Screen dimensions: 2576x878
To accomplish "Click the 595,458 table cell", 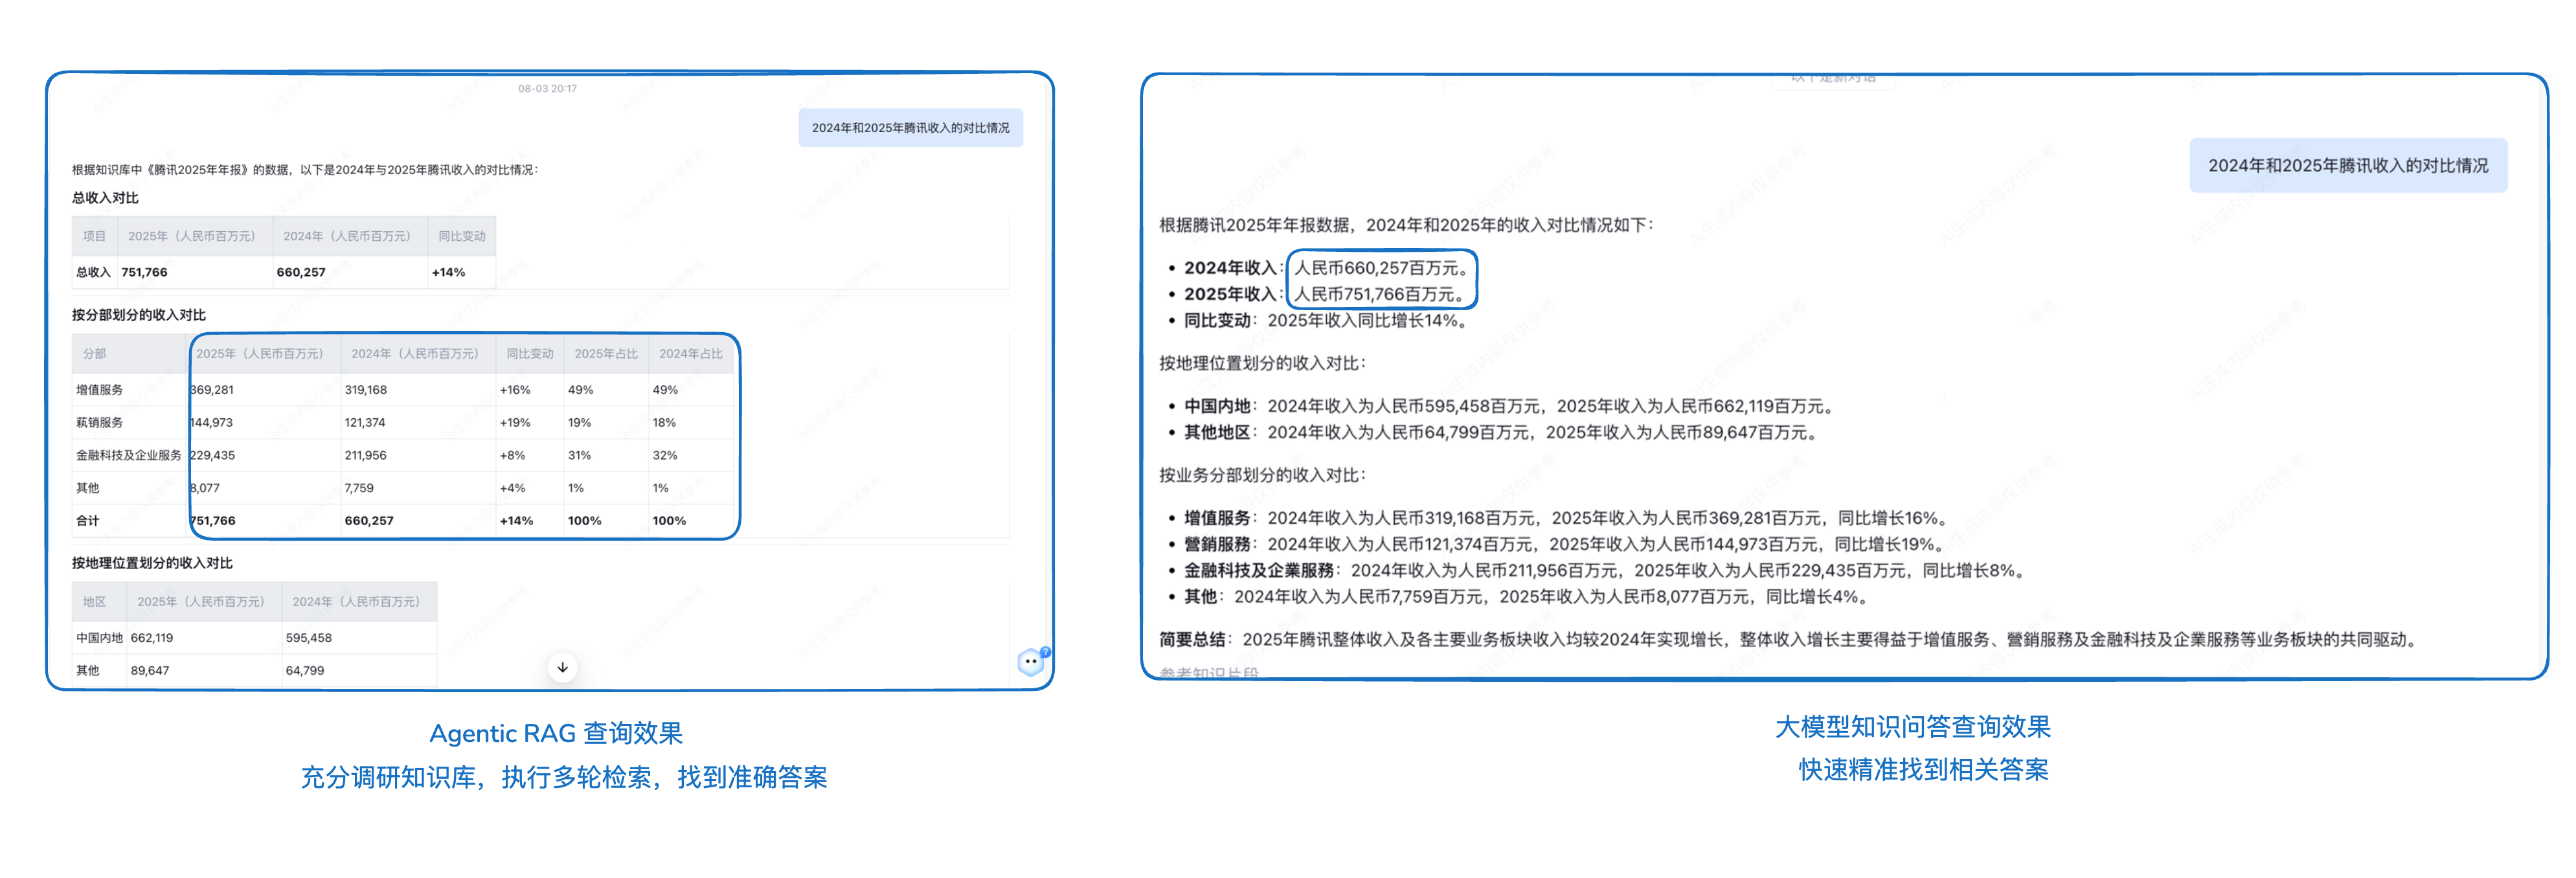I will 309,638.
